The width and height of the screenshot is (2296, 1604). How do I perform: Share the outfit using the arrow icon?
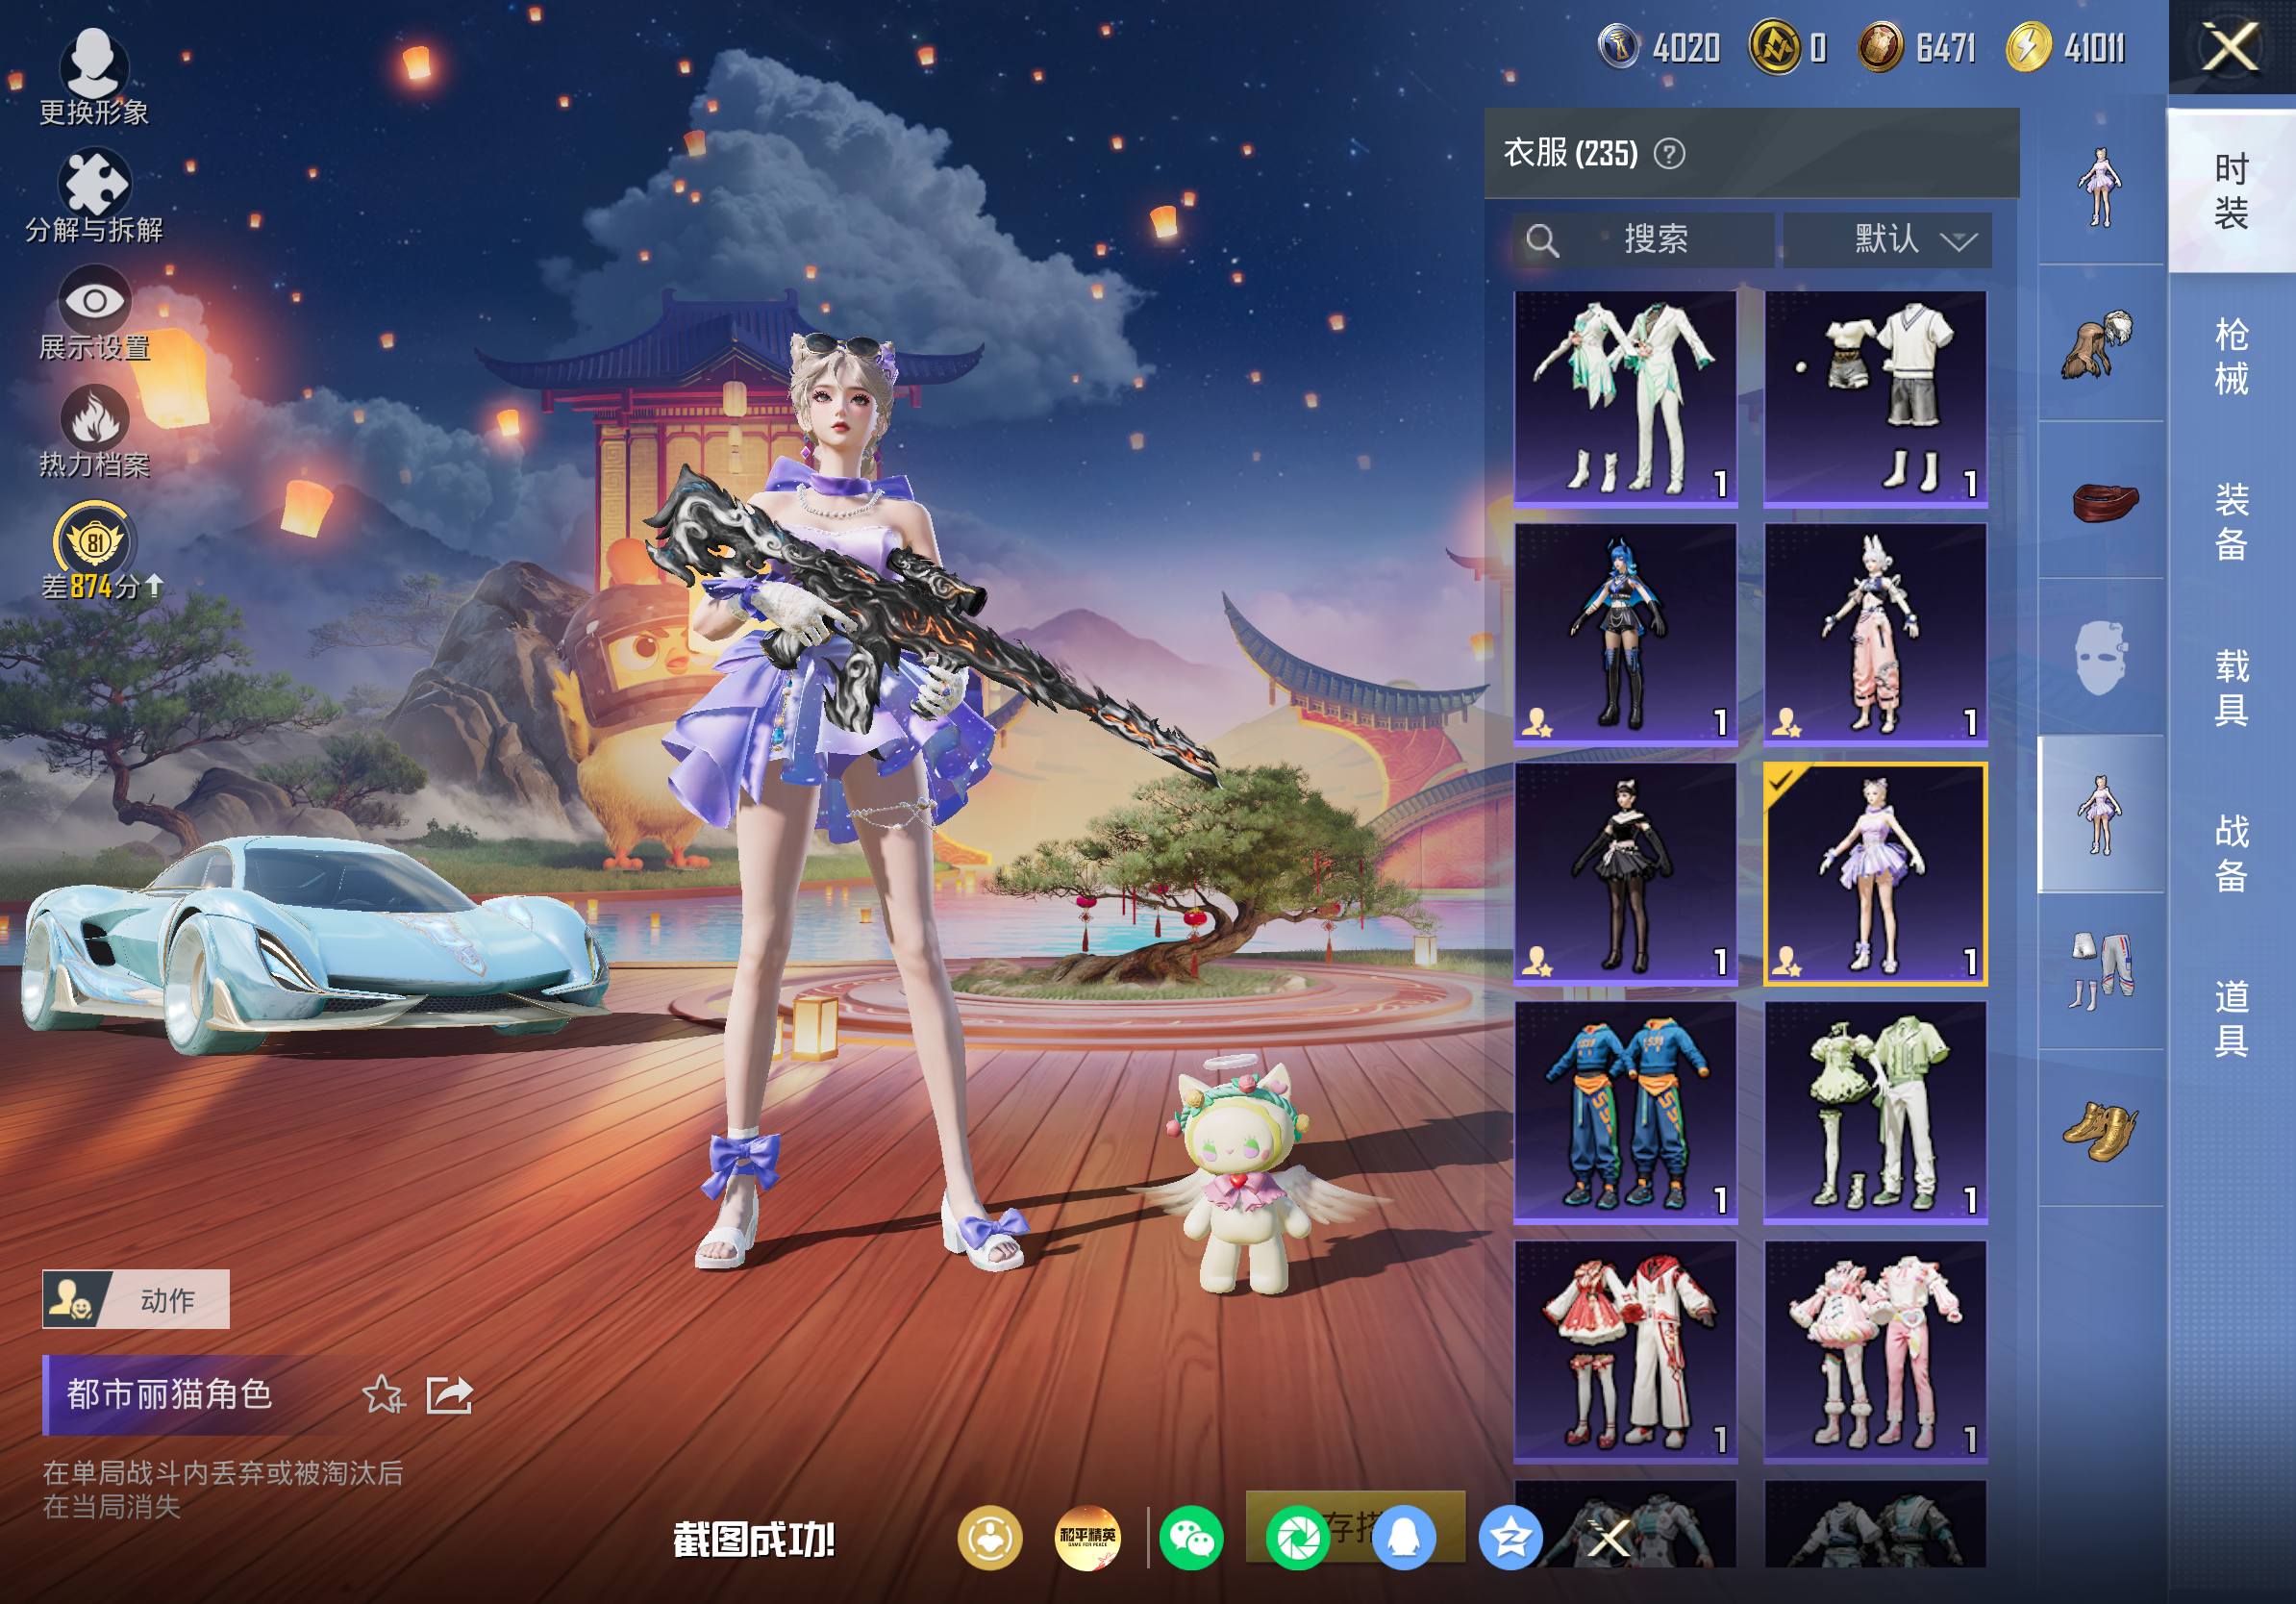pyautogui.click(x=449, y=1394)
